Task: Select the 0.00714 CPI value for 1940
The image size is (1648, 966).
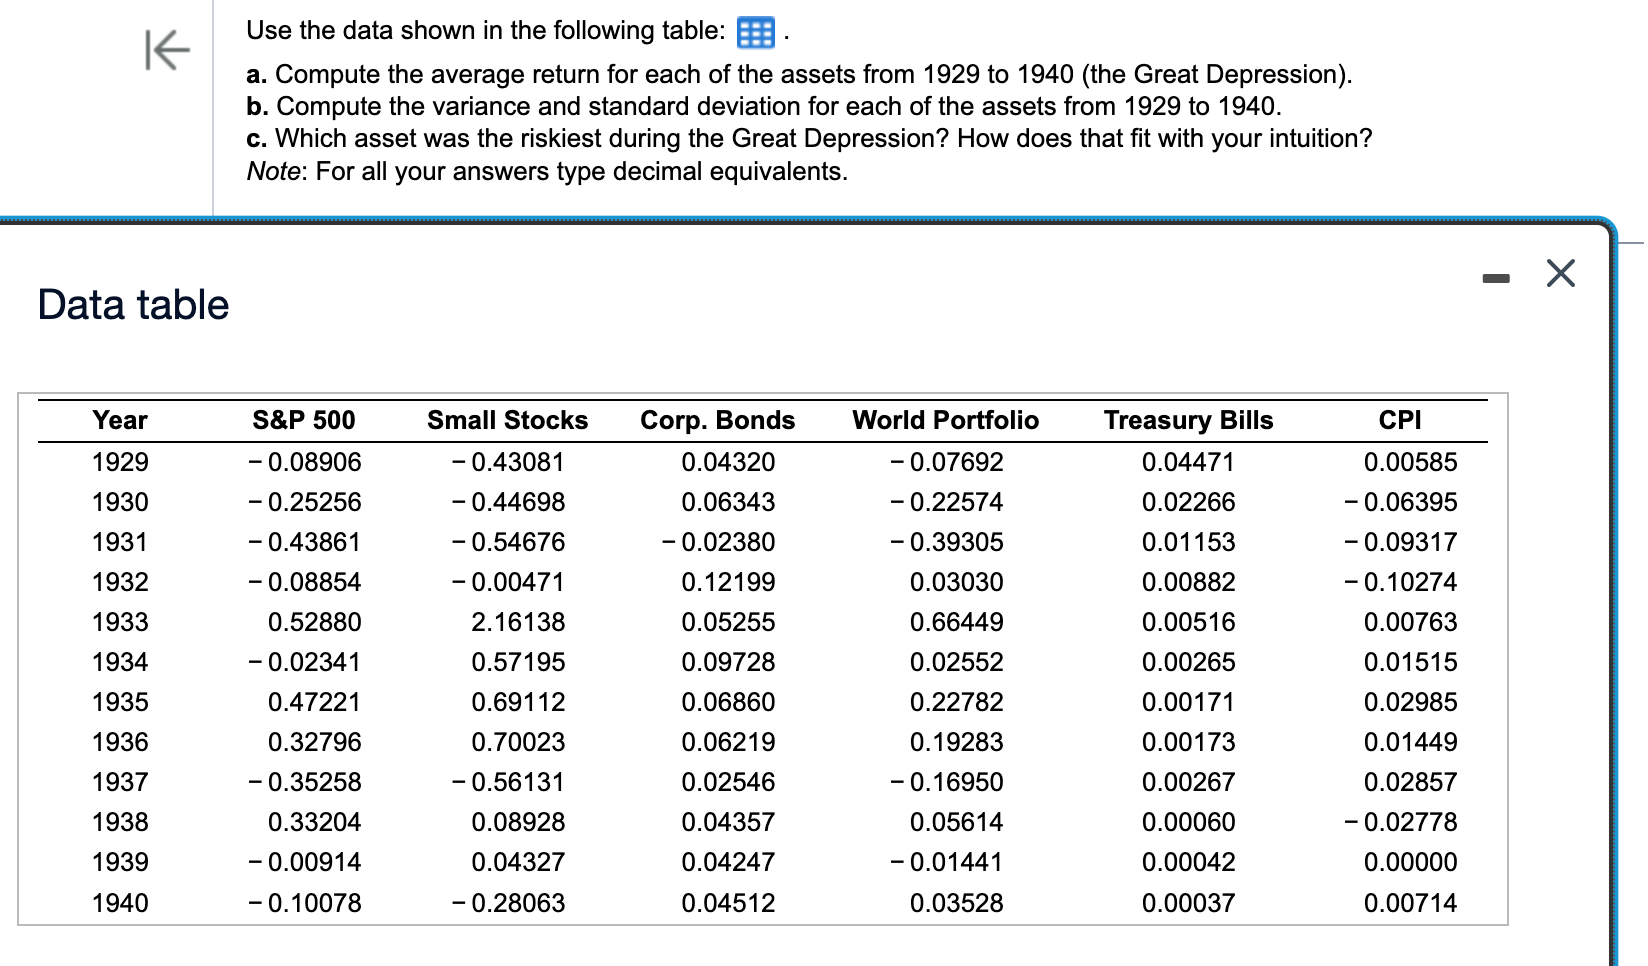Action: point(1410,902)
